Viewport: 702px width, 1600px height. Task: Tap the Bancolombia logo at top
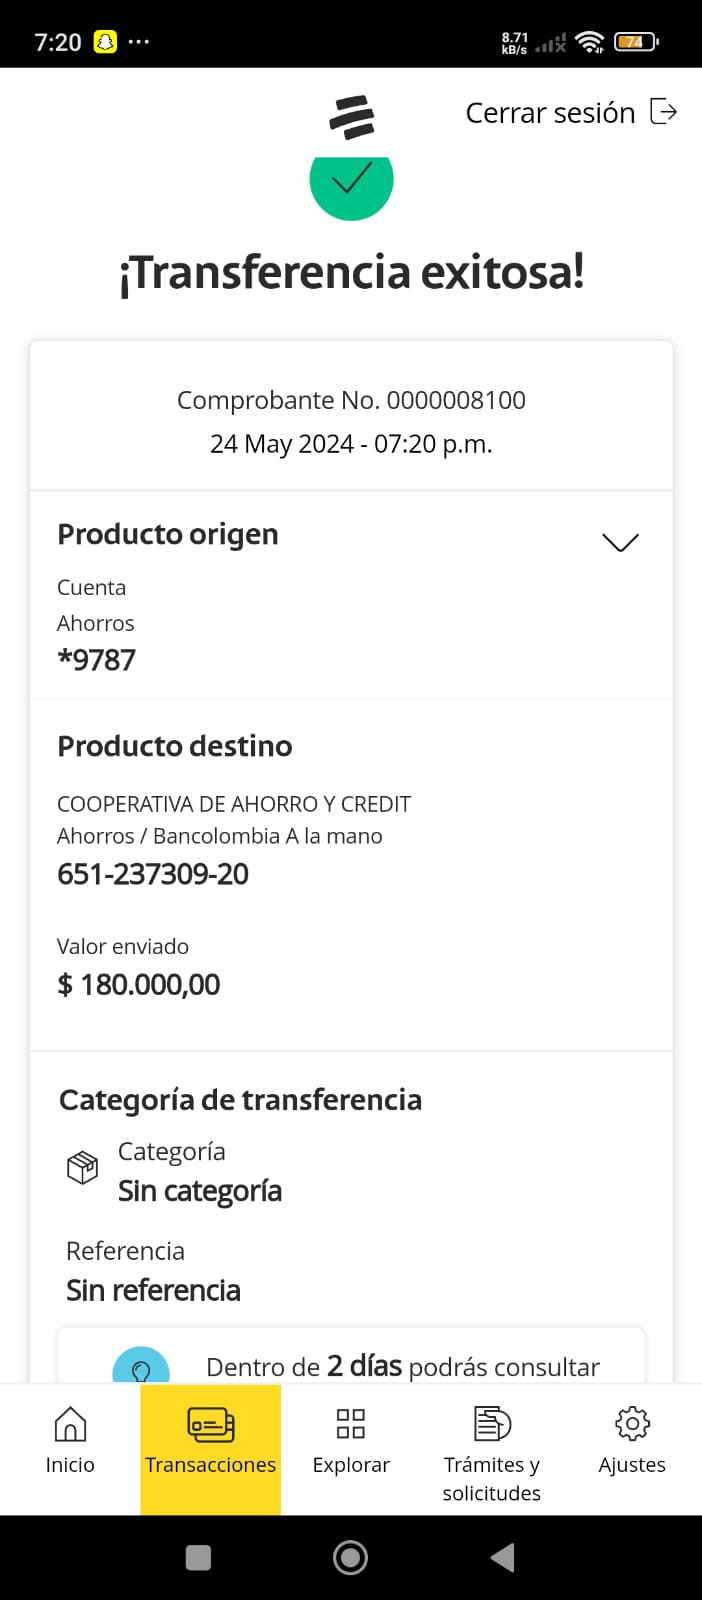(x=351, y=117)
